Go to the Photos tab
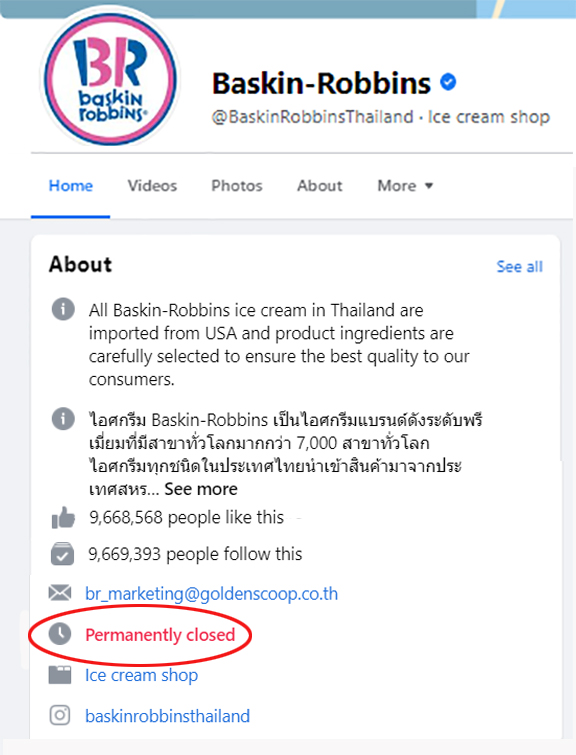 coord(237,186)
